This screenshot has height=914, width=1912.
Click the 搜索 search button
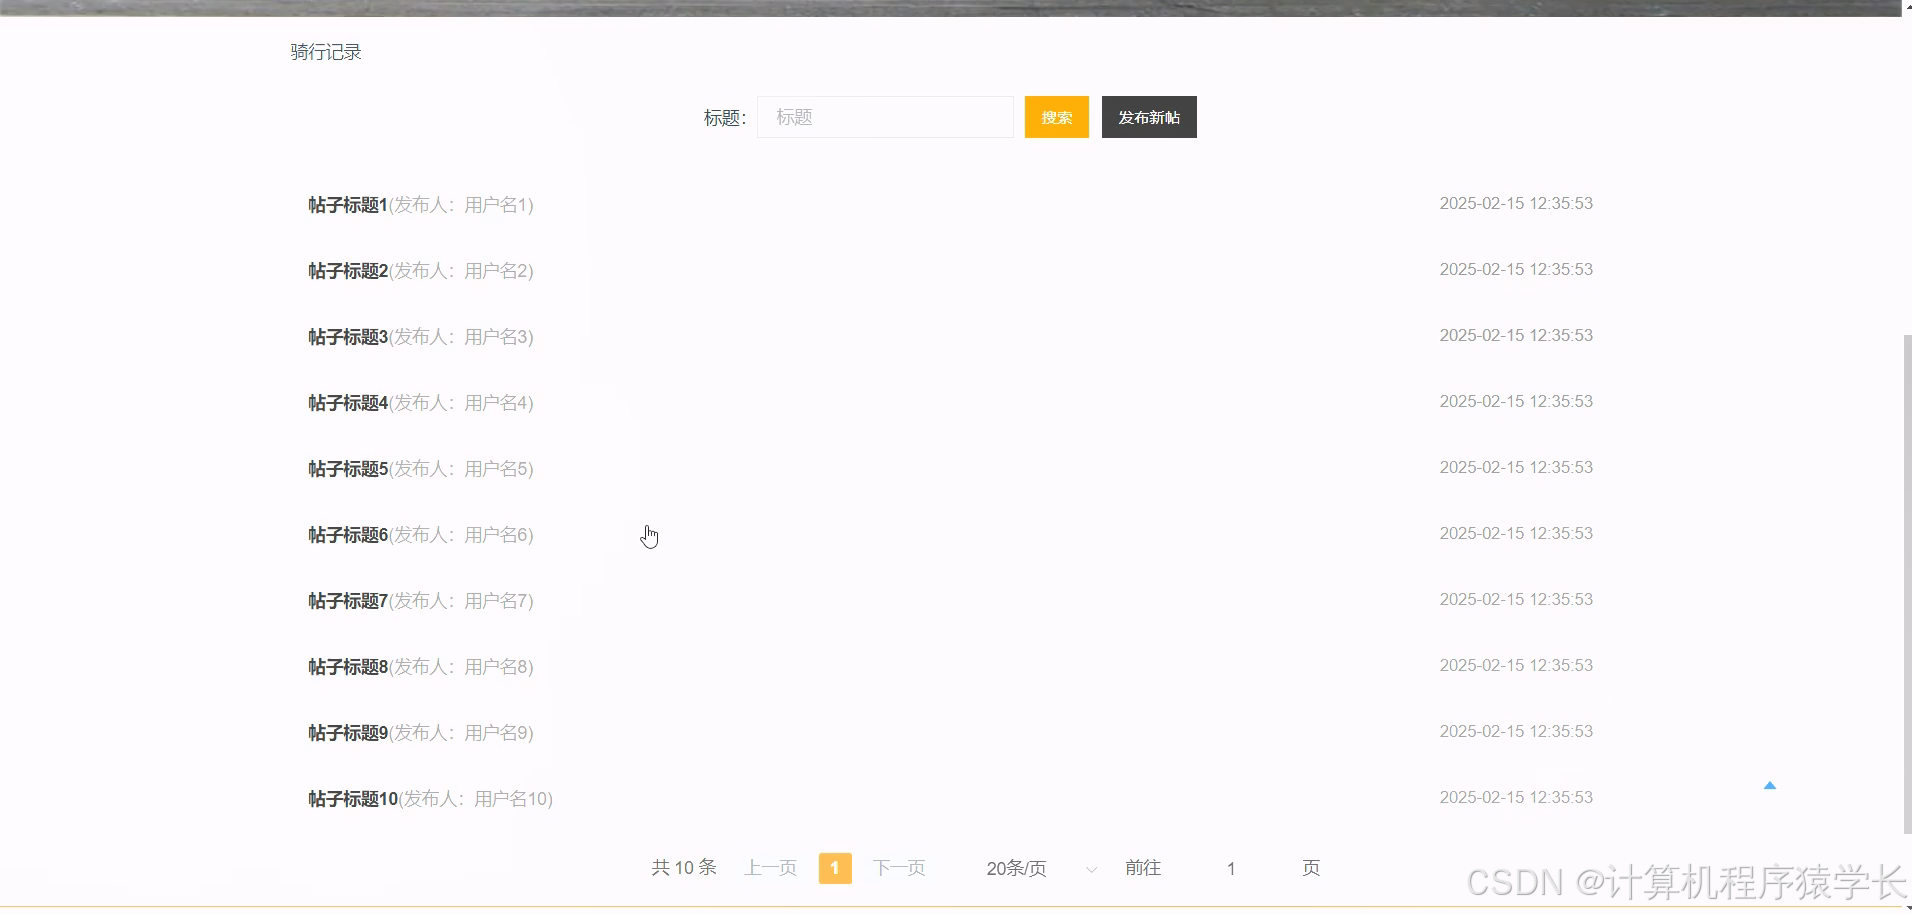[1056, 117]
